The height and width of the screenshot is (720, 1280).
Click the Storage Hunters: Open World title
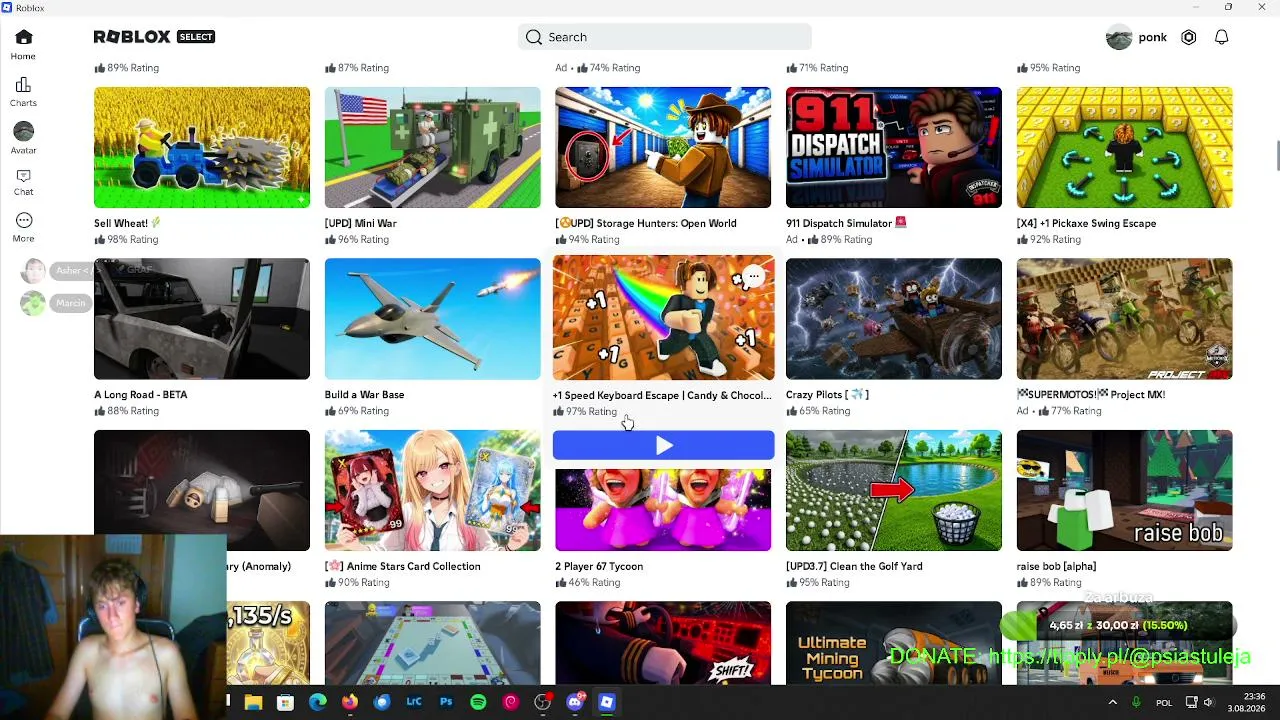pyautogui.click(x=646, y=223)
